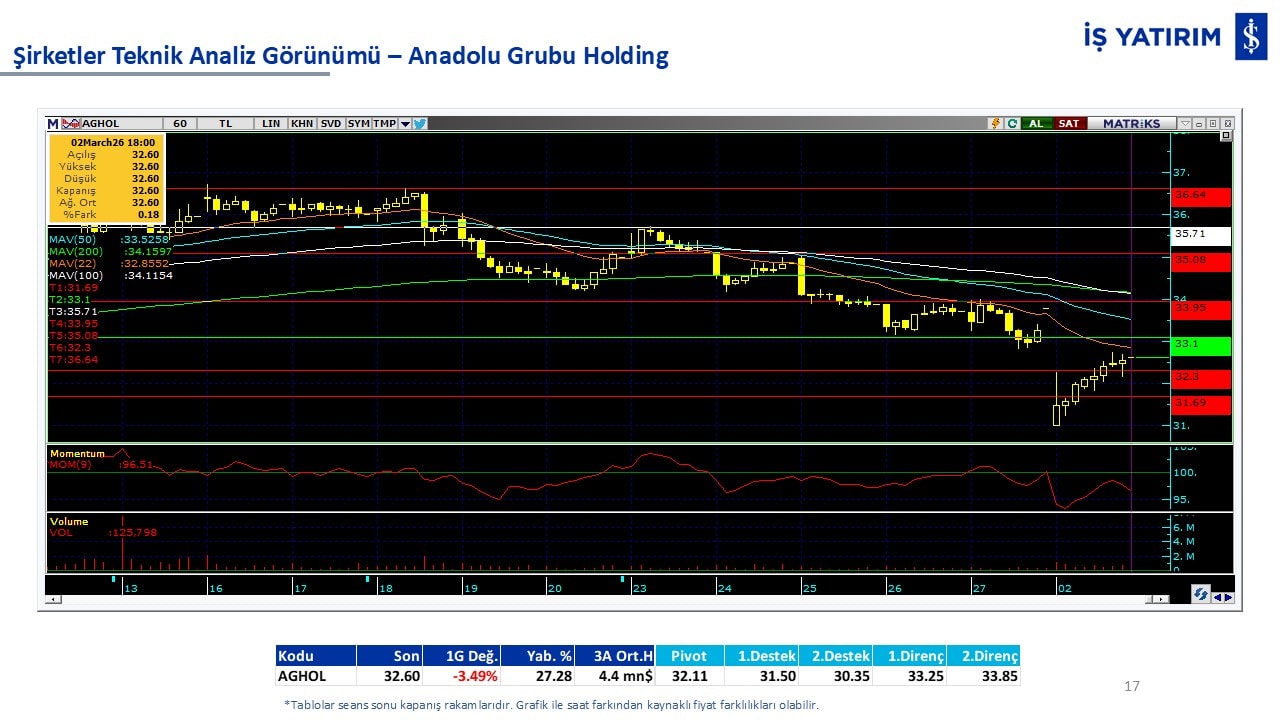The height and width of the screenshot is (720, 1280).
Task: Click the green AL buy button
Action: pyautogui.click(x=1037, y=124)
